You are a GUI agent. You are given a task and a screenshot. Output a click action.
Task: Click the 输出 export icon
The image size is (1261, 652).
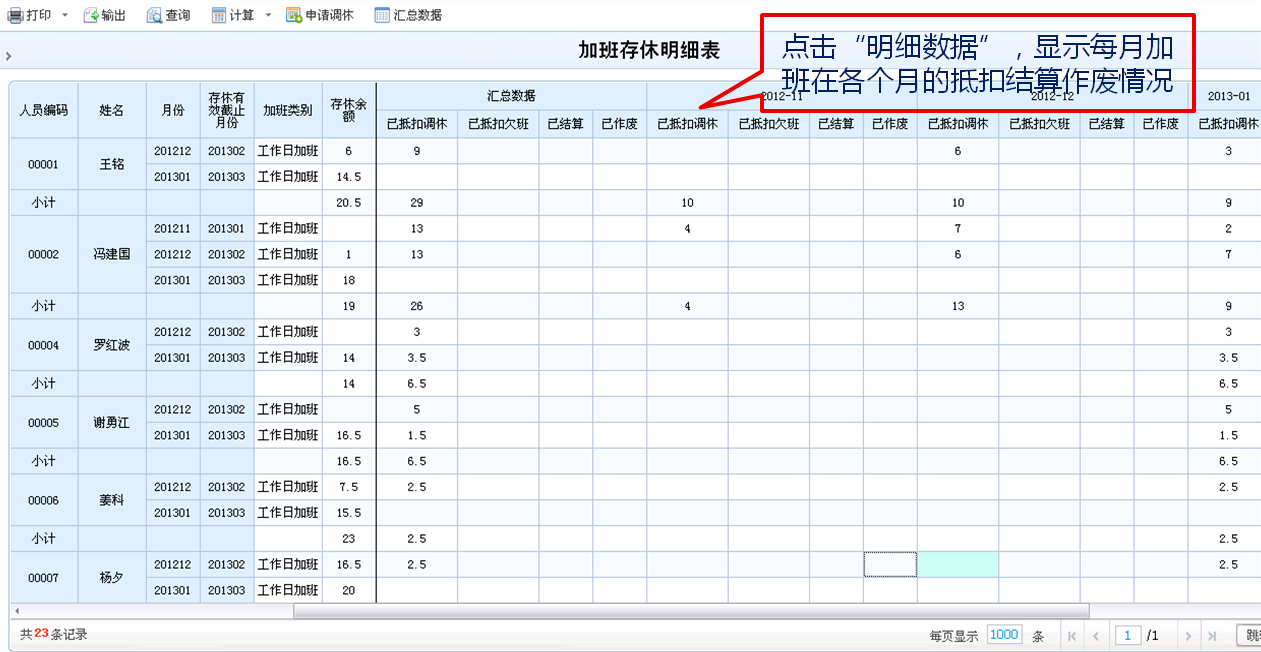(90, 15)
